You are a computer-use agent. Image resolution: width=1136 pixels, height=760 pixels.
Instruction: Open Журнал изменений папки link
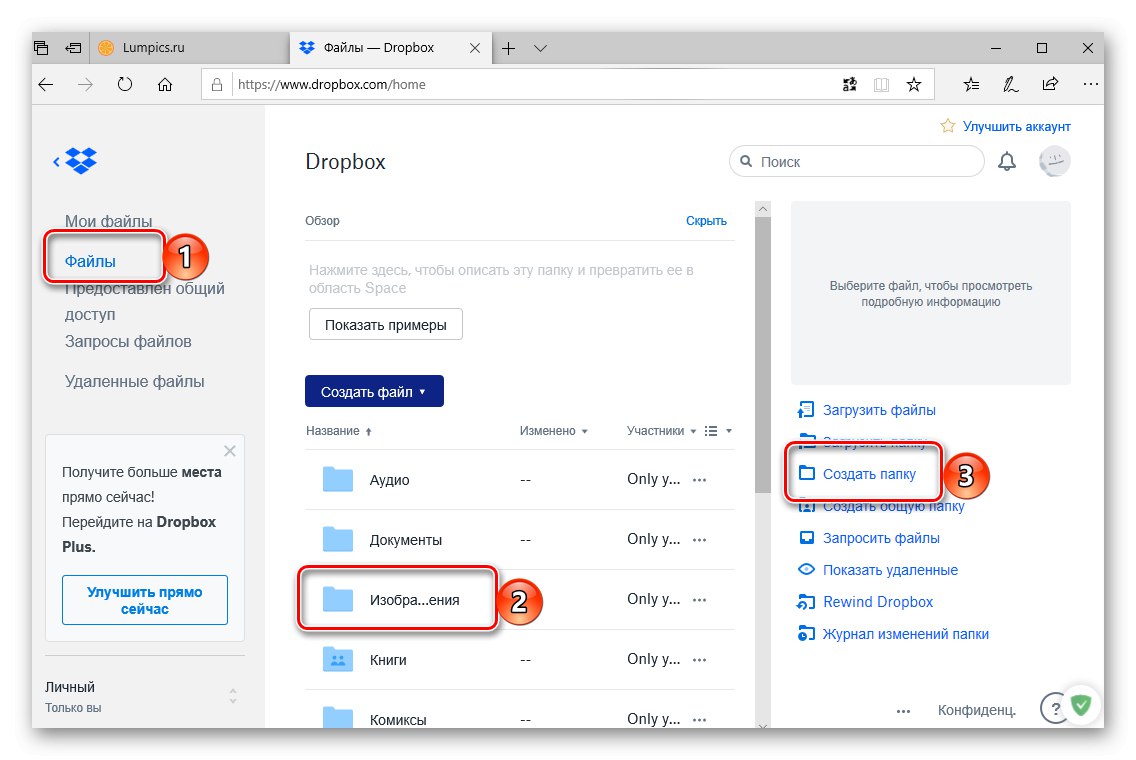[x=906, y=634]
